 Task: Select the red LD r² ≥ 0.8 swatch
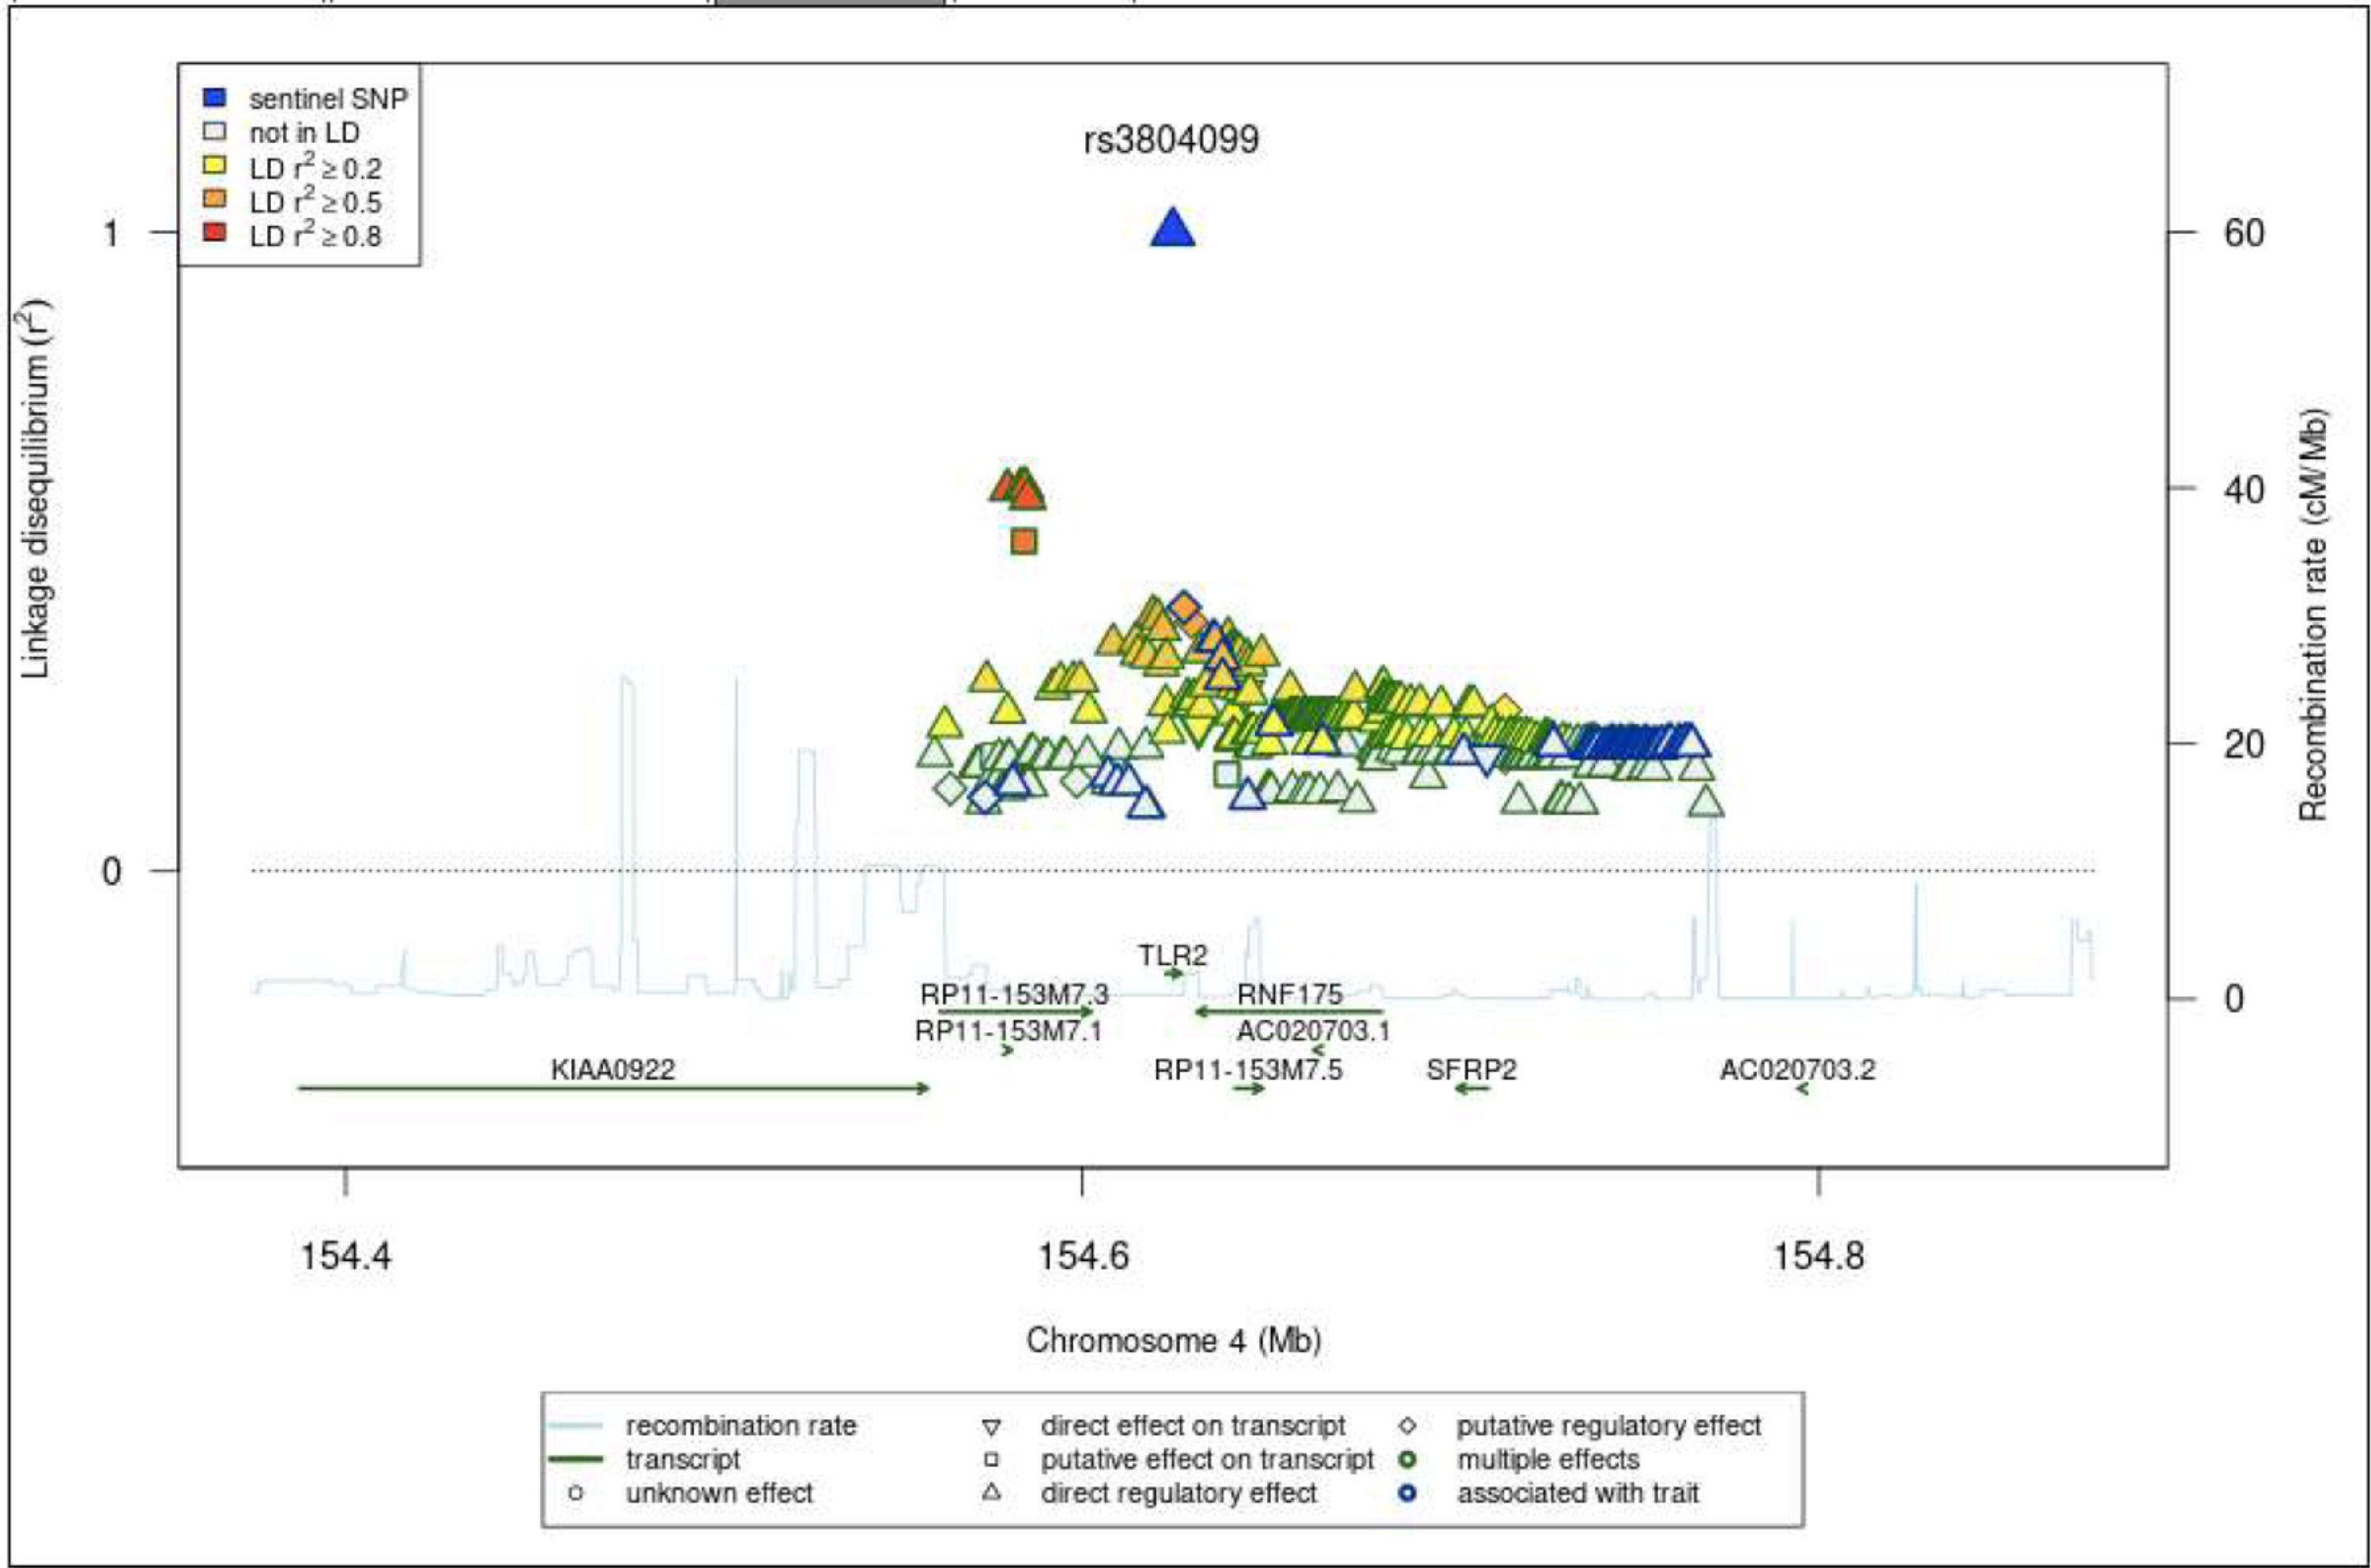pyautogui.click(x=215, y=234)
